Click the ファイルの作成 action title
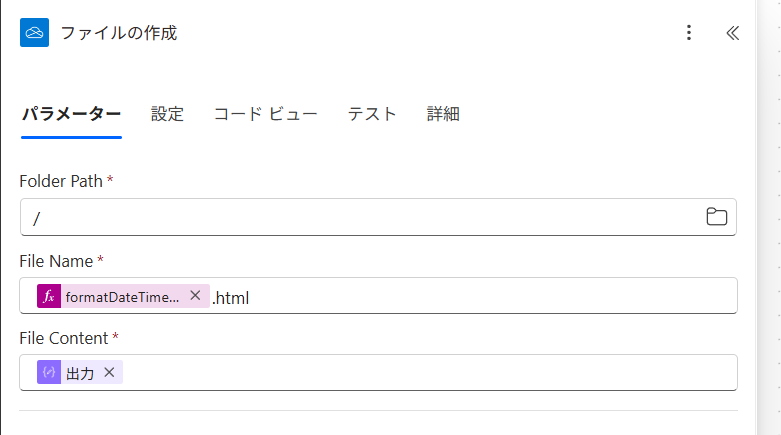 (x=118, y=33)
